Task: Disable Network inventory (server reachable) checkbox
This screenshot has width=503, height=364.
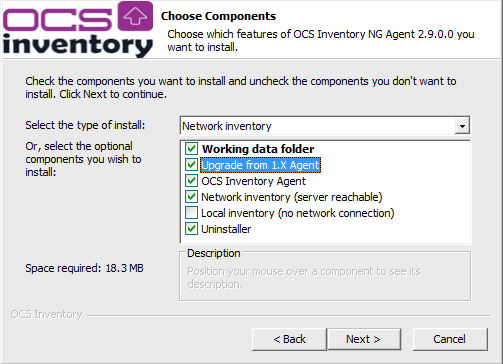Action: click(191, 197)
